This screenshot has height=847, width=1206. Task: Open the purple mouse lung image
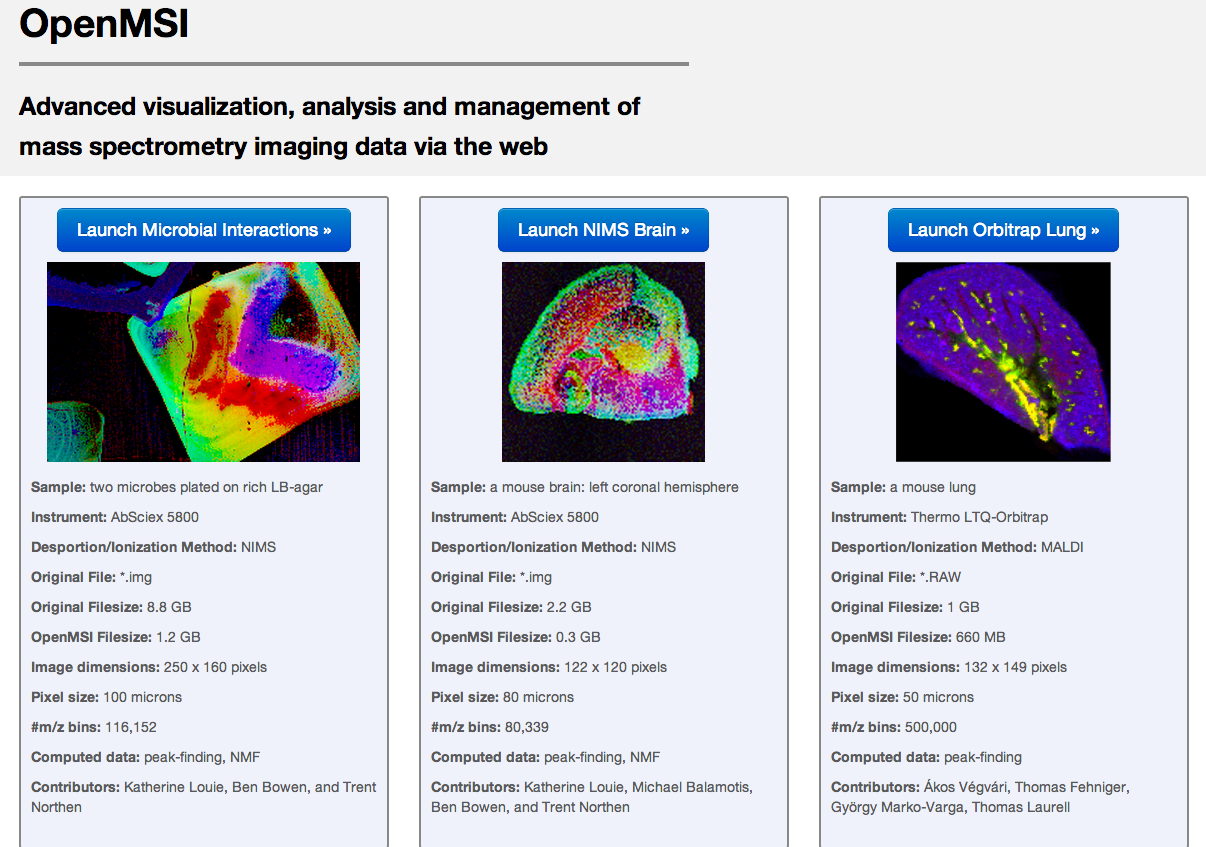point(1003,362)
